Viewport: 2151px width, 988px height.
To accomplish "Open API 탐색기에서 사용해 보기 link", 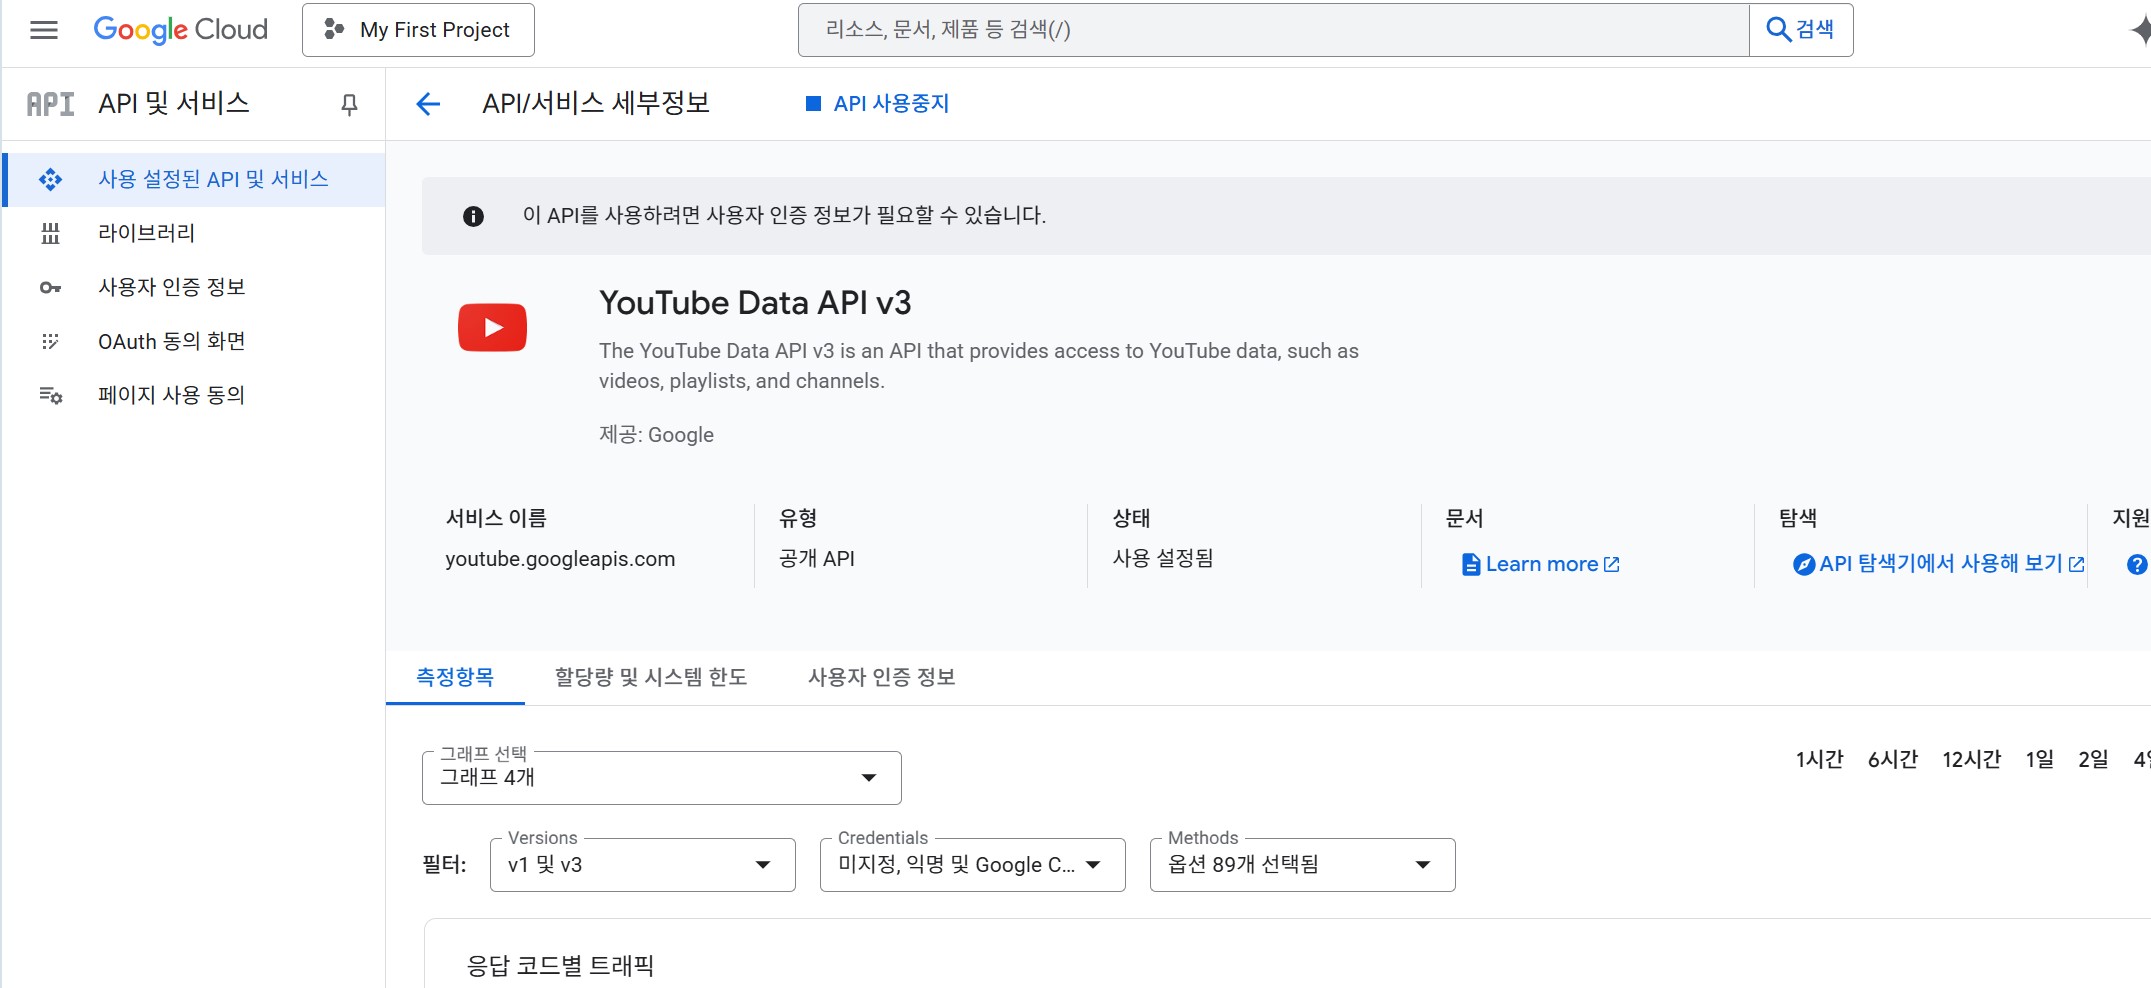I will tap(1939, 564).
